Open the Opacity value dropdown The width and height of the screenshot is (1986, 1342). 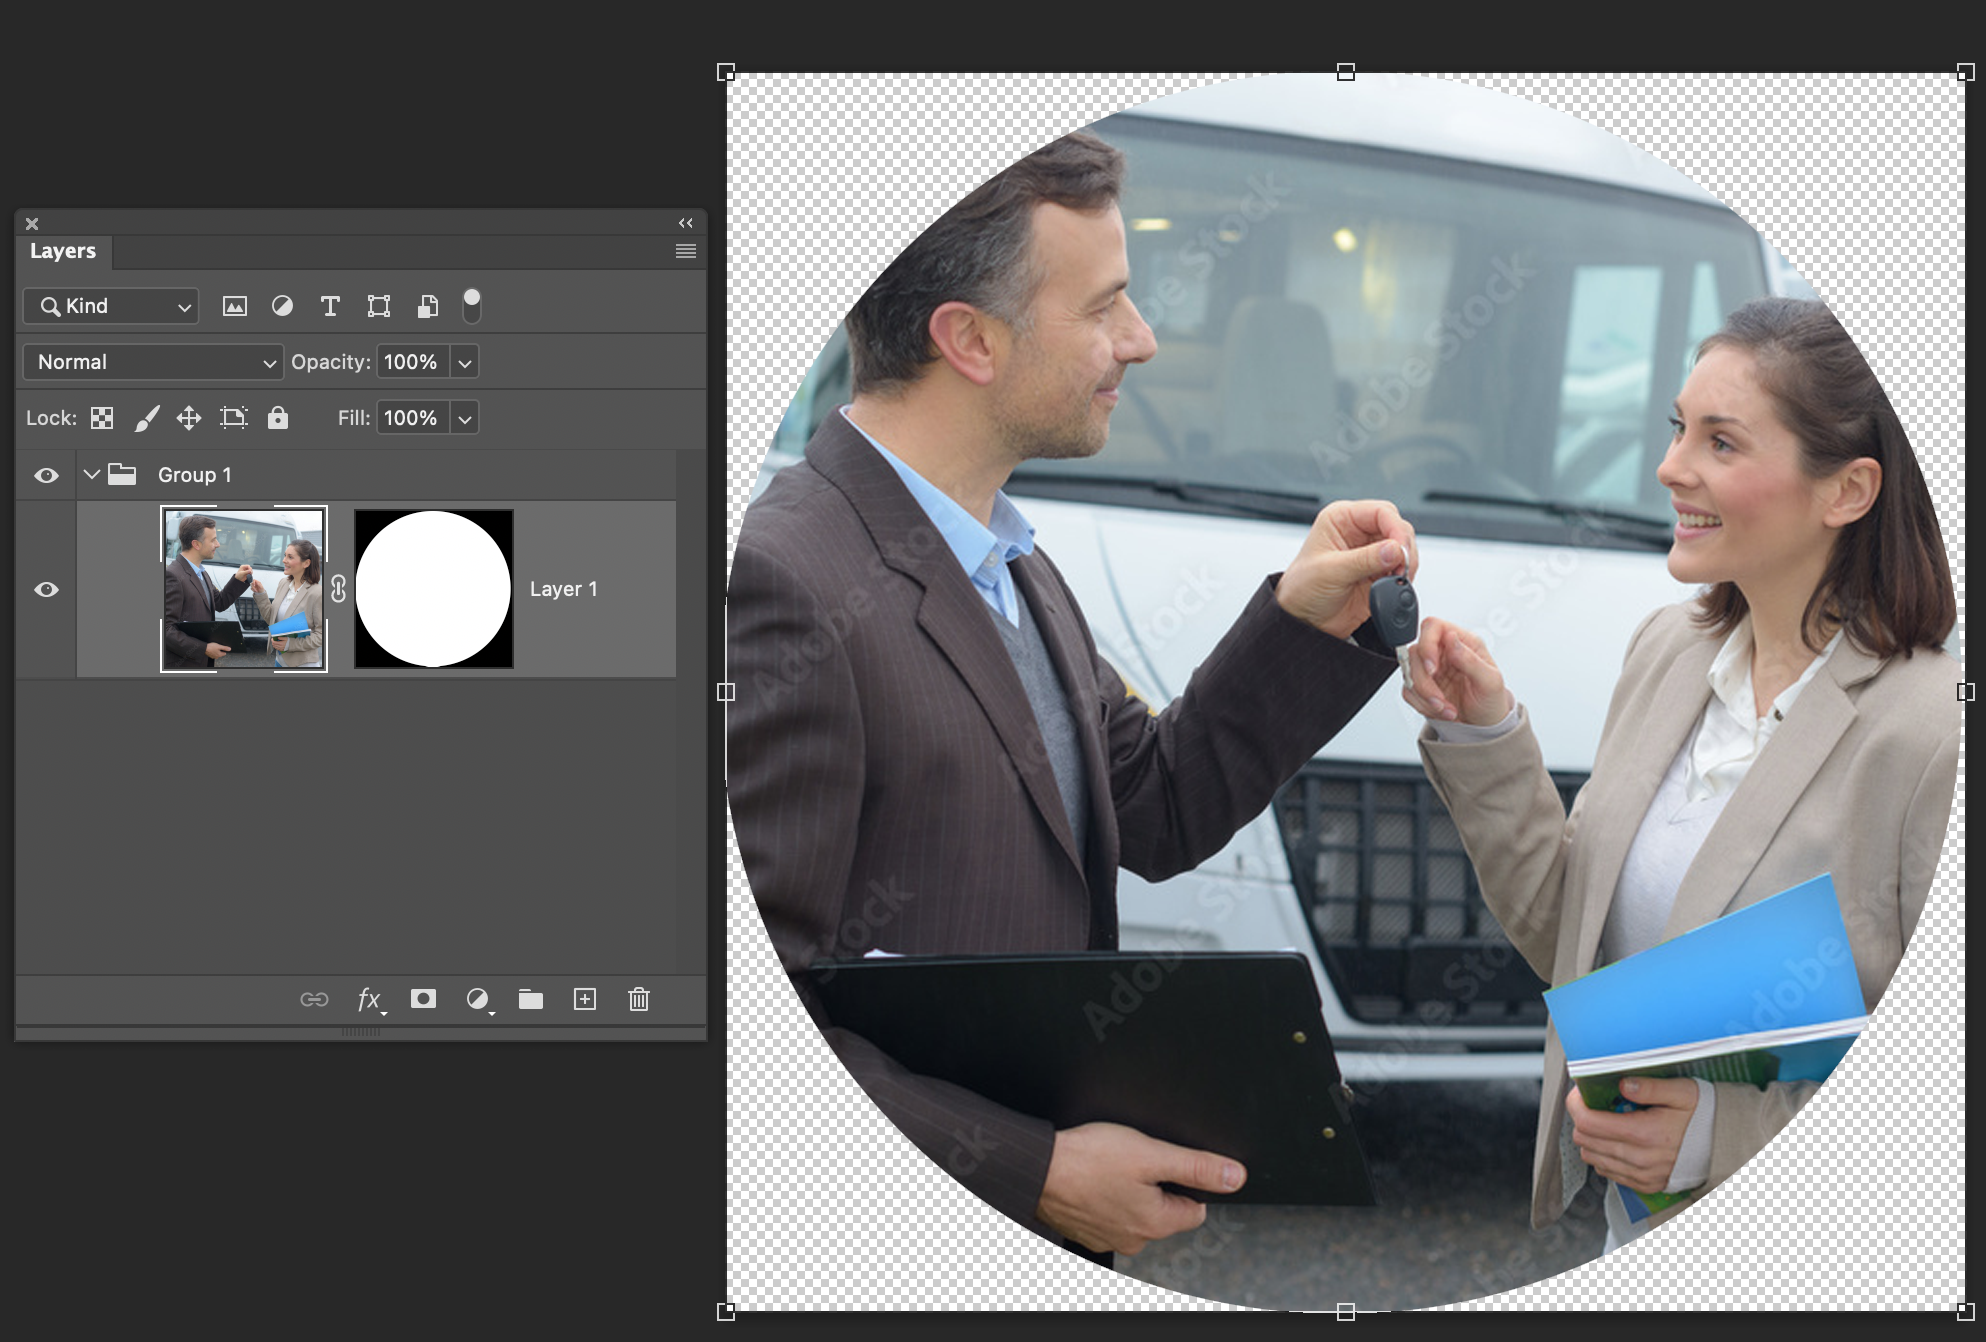pyautogui.click(x=464, y=362)
